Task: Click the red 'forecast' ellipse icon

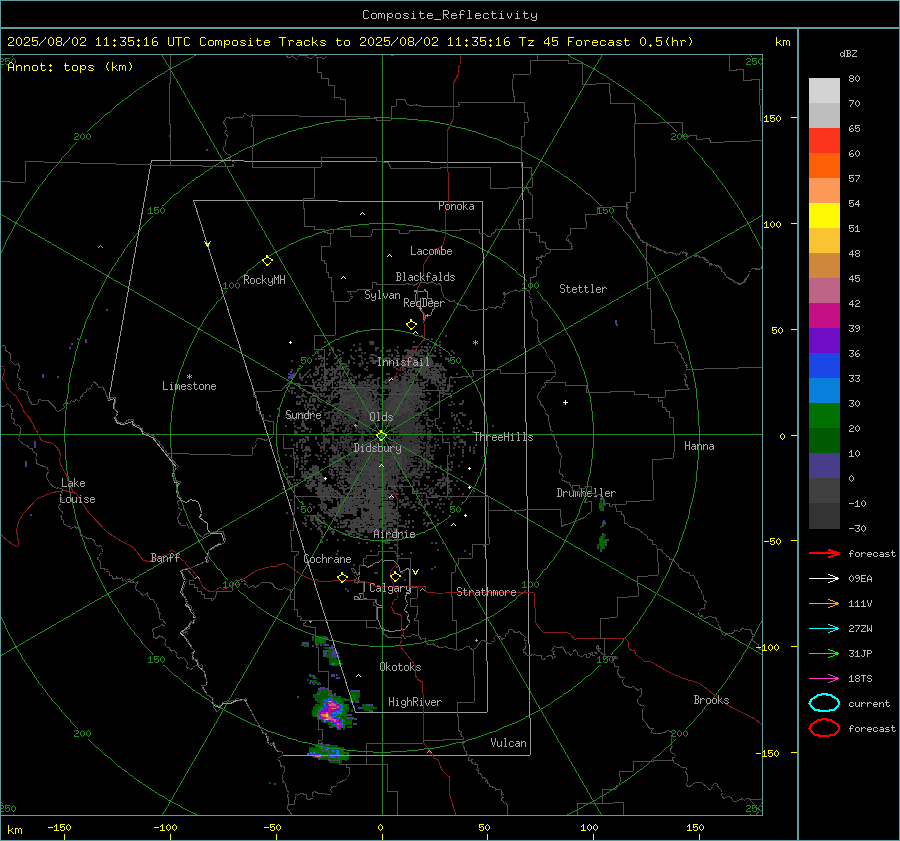Action: [x=824, y=728]
